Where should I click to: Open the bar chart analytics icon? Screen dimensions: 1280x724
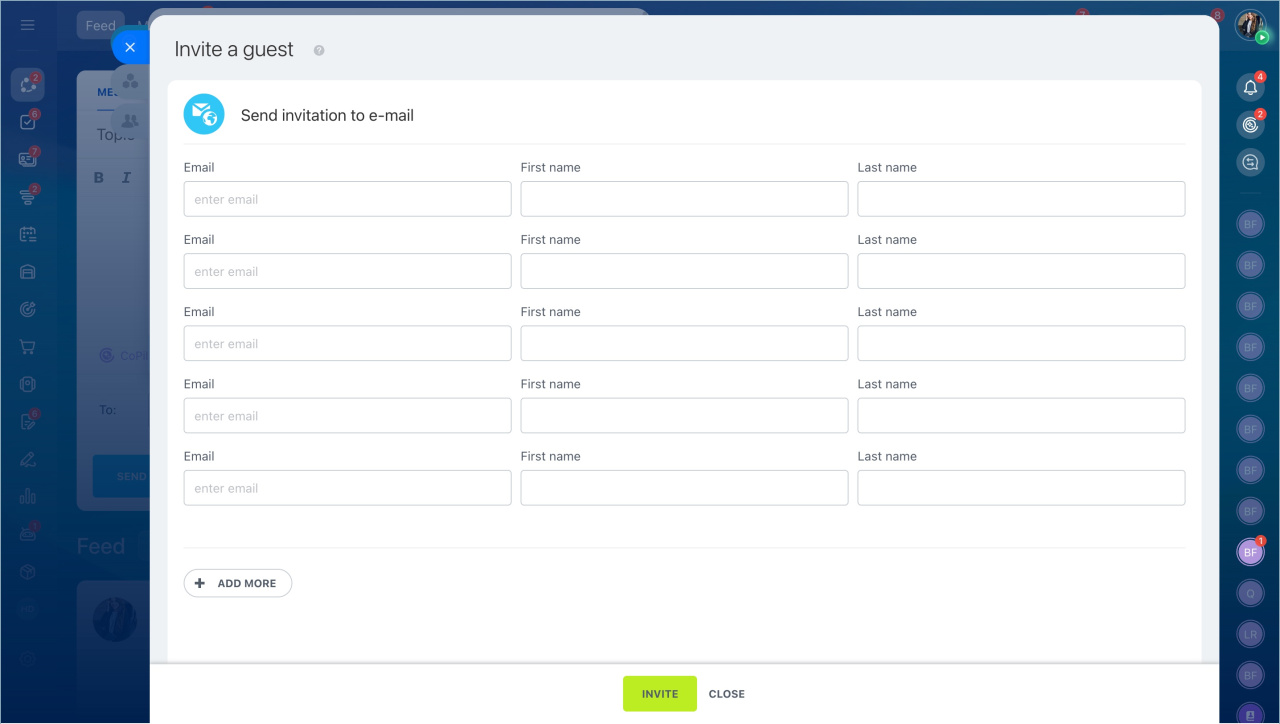click(27, 496)
